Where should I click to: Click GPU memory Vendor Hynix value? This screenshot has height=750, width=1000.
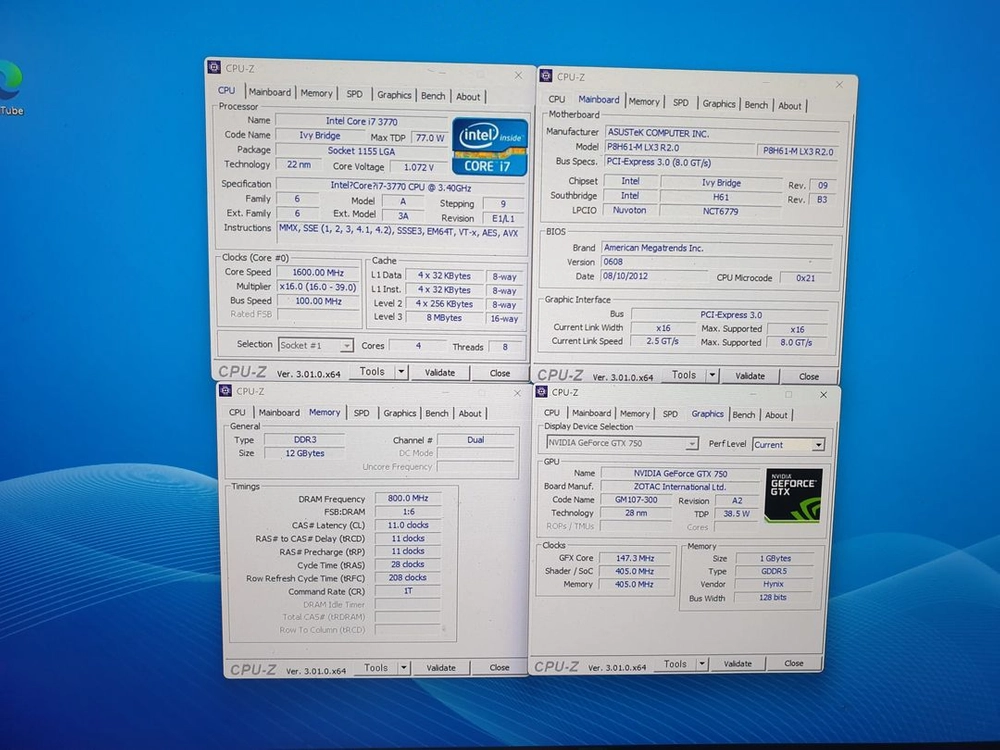pos(774,584)
